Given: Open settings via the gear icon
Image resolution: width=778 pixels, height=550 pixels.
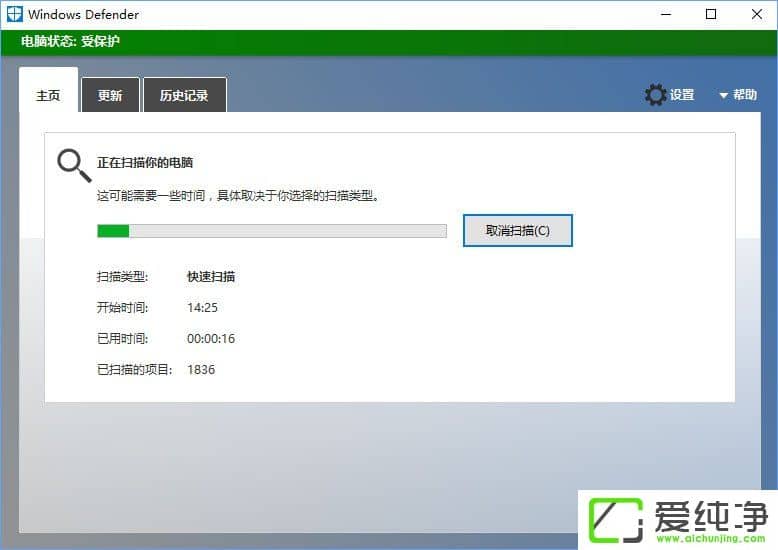Looking at the screenshot, I should click(x=655, y=95).
